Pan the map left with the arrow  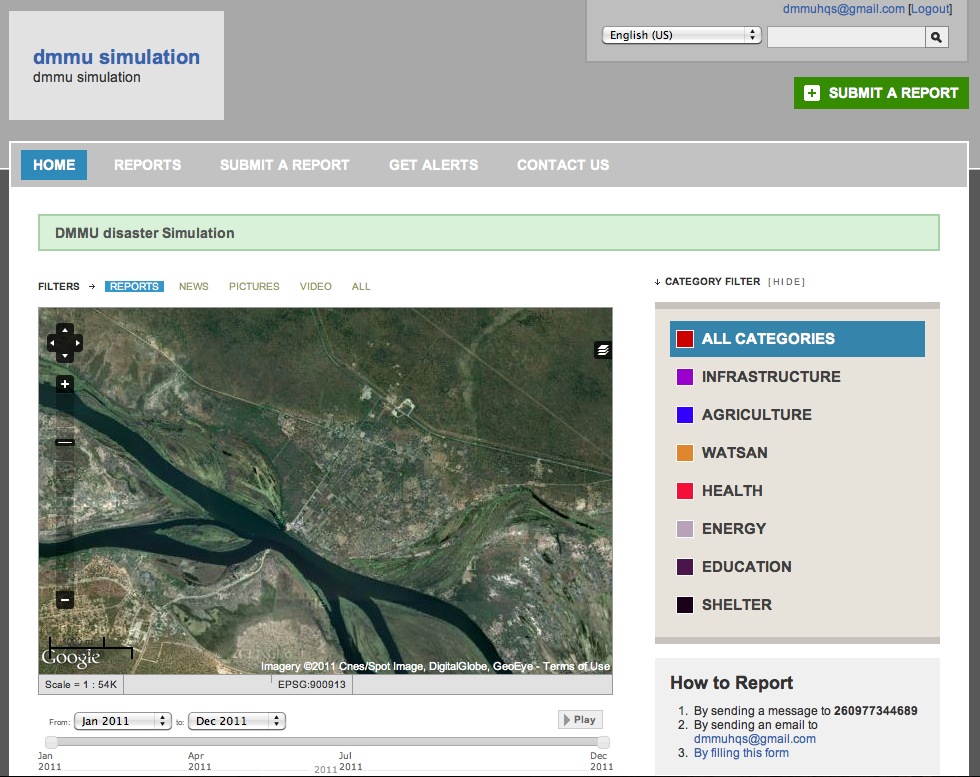pos(53,343)
